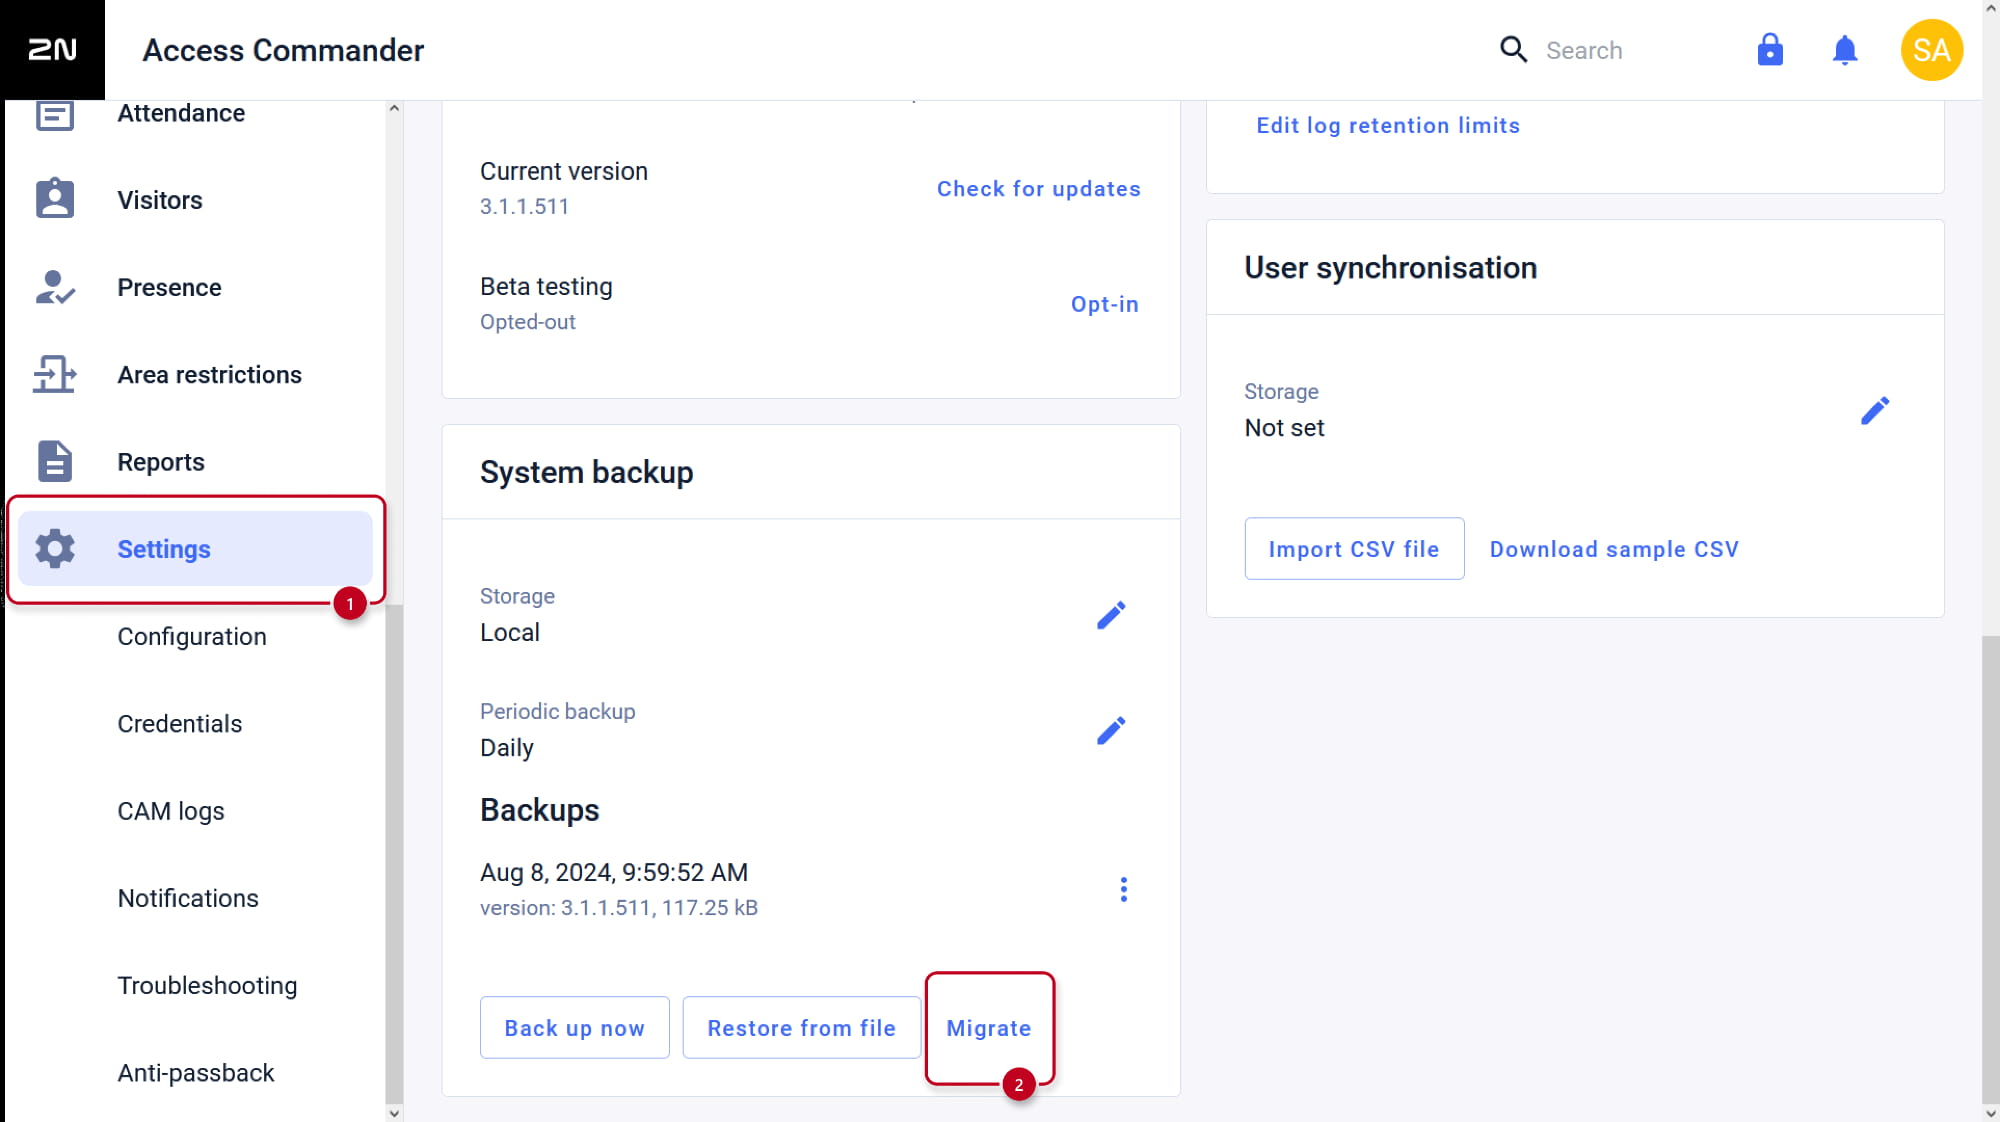Edit Periodic backup with pencil icon

click(1111, 730)
